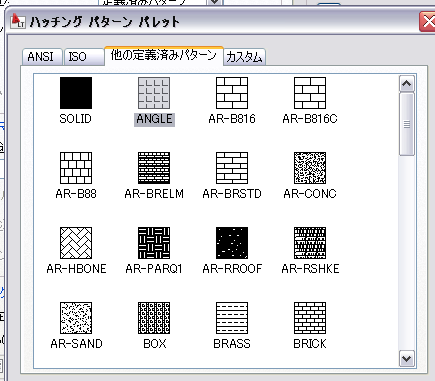The height and width of the screenshot is (381, 435).
Task: Click the AR-B816 label text
Action: click(x=232, y=119)
